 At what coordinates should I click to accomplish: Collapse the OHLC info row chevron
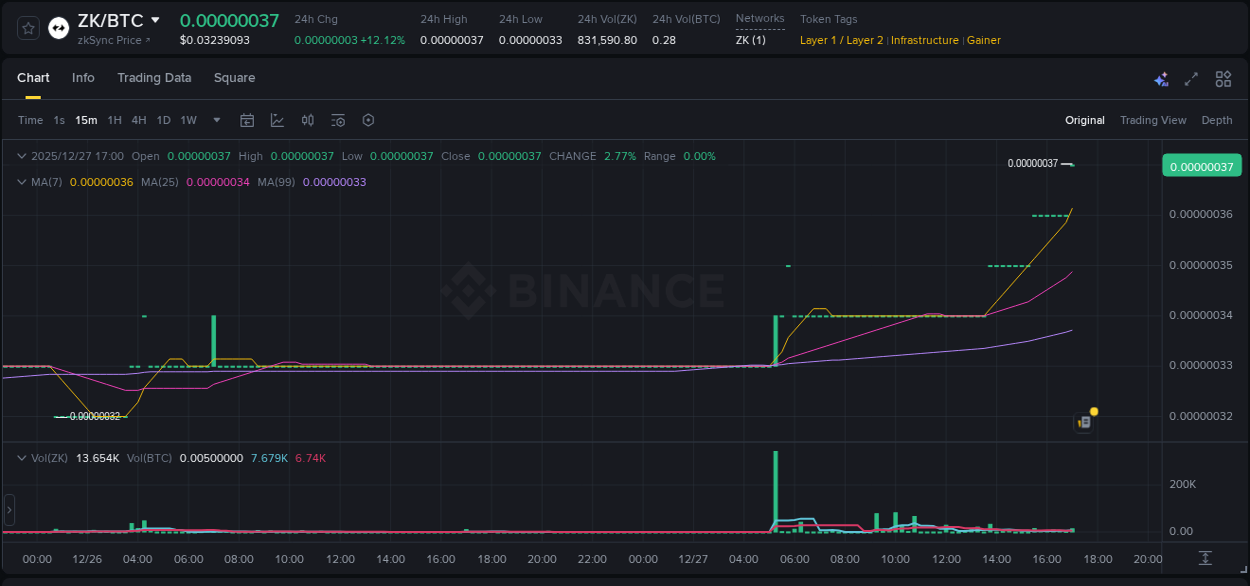point(20,156)
